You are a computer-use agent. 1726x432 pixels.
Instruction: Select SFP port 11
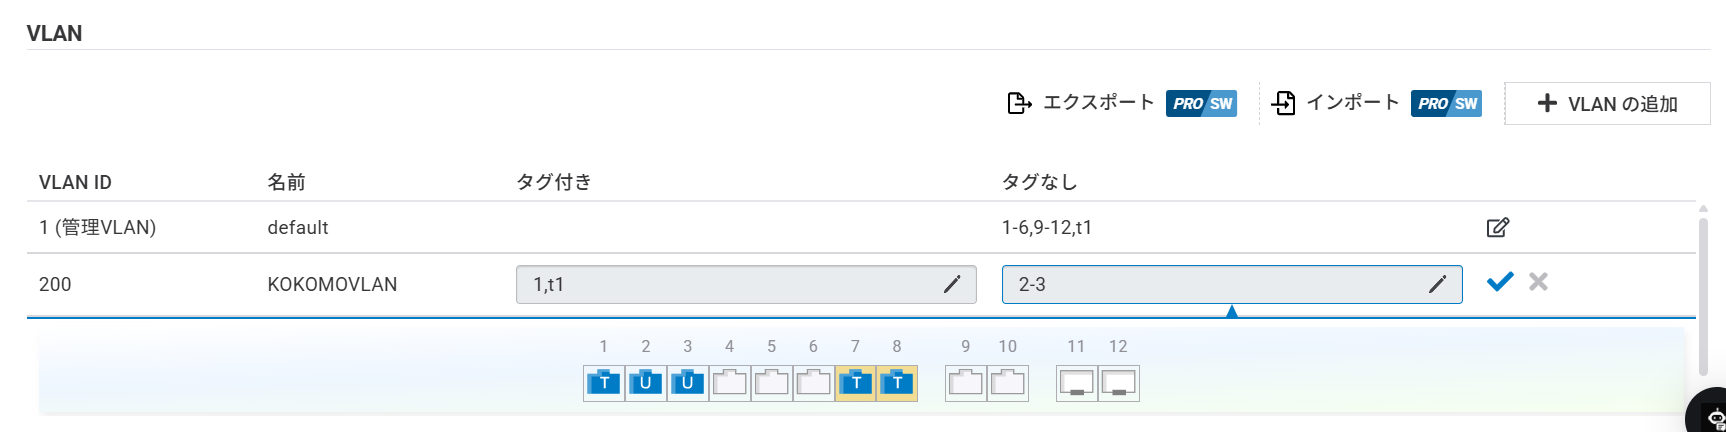(x=1077, y=382)
